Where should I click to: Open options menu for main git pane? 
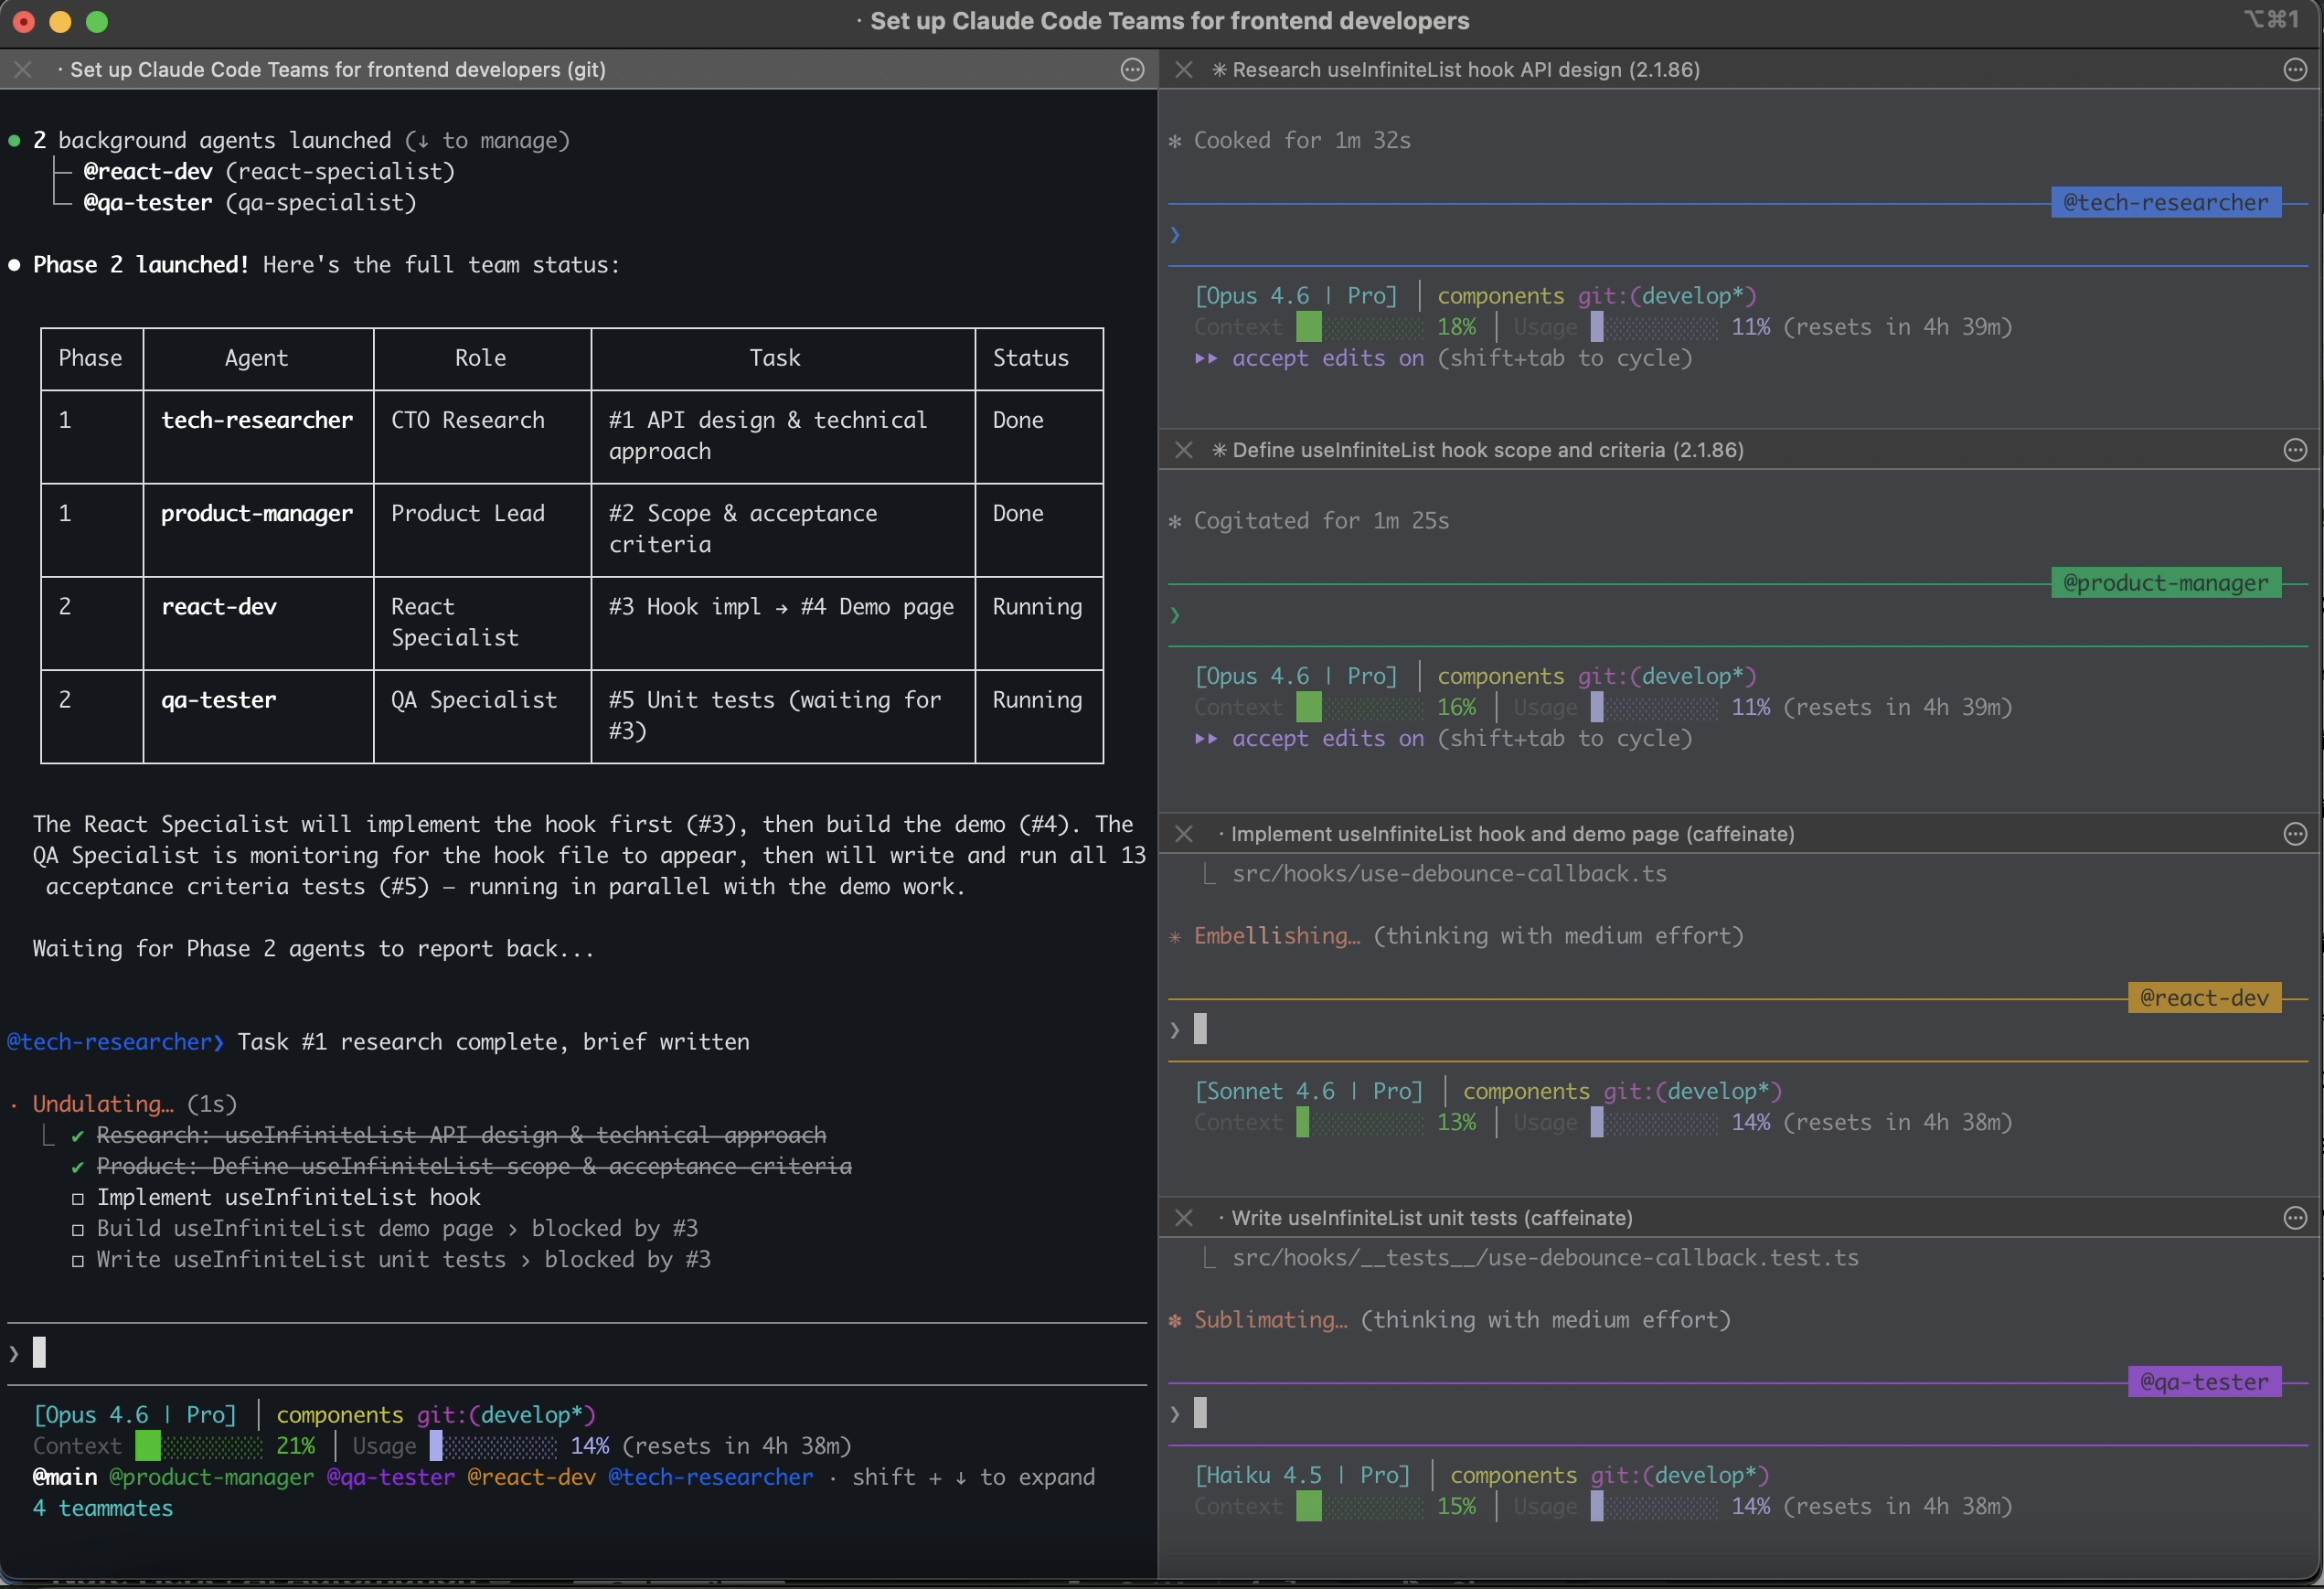tap(1132, 70)
